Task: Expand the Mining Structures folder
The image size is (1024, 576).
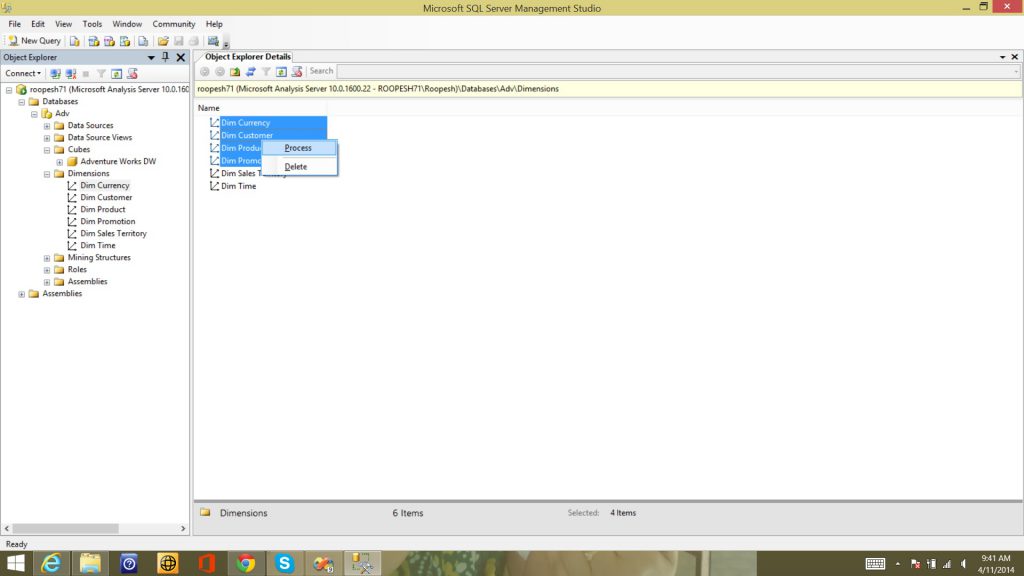Action: coord(47,258)
